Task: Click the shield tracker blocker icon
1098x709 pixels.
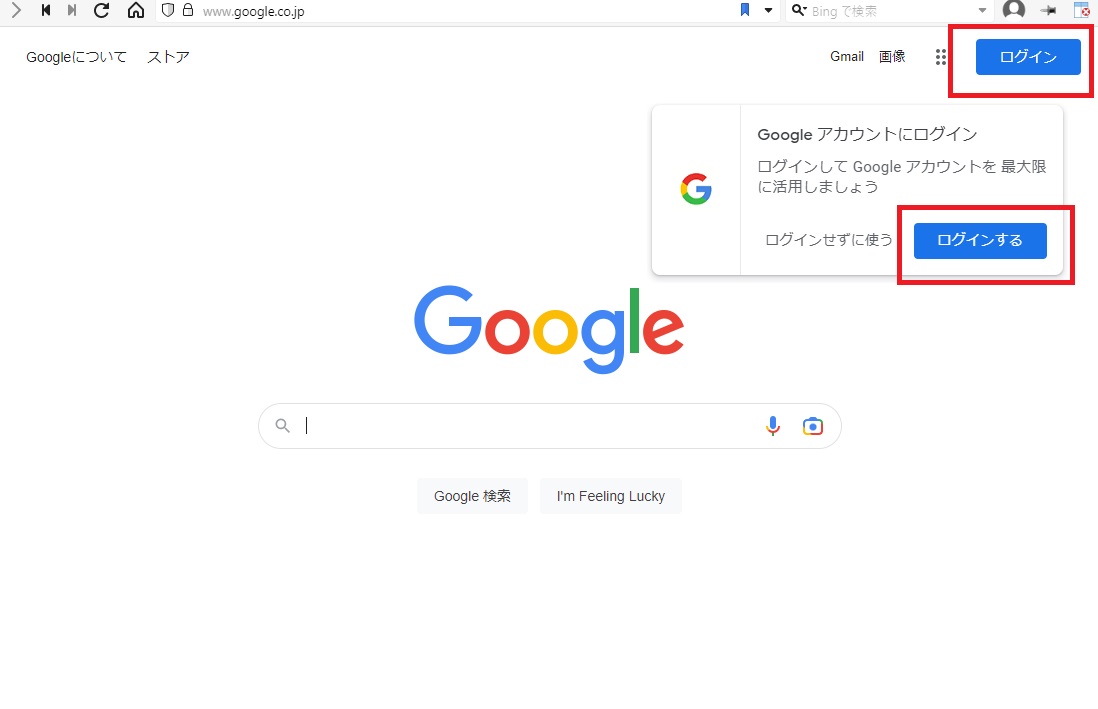Action: click(x=168, y=11)
